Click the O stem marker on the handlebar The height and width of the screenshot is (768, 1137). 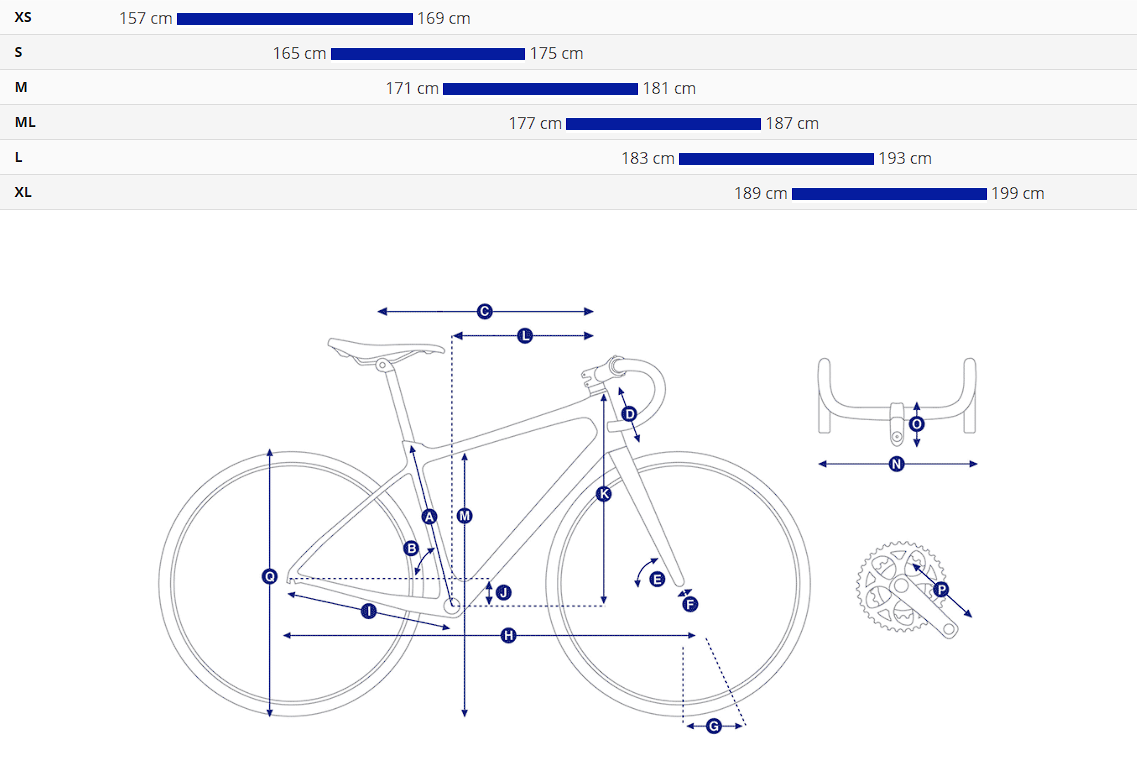coord(917,424)
